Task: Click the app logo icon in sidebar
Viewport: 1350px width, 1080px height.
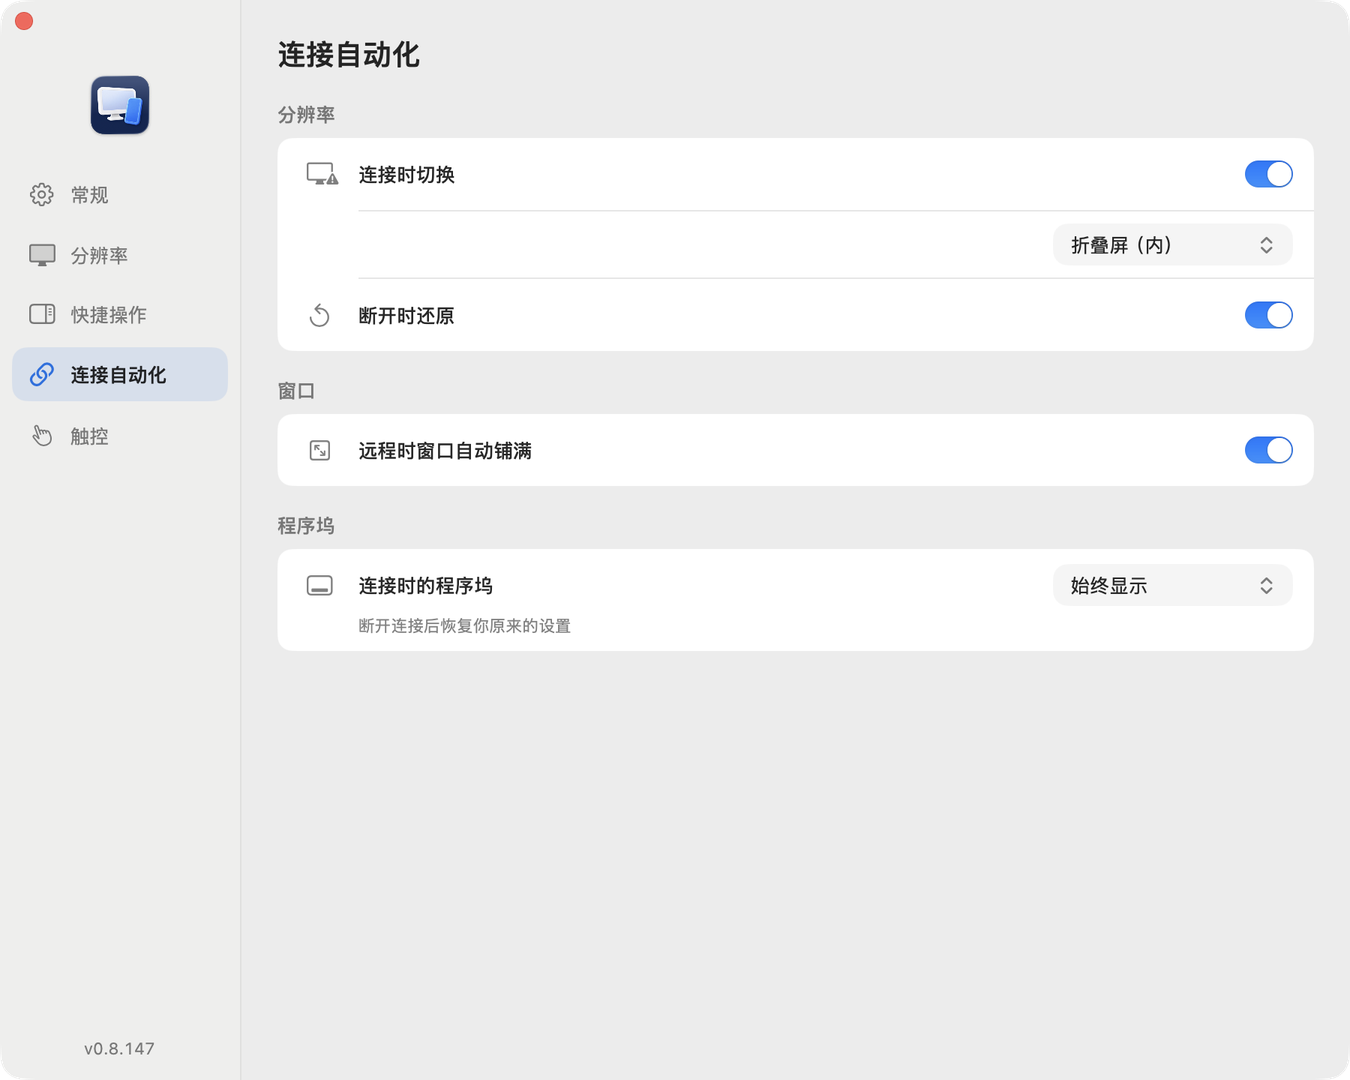Action: (120, 105)
